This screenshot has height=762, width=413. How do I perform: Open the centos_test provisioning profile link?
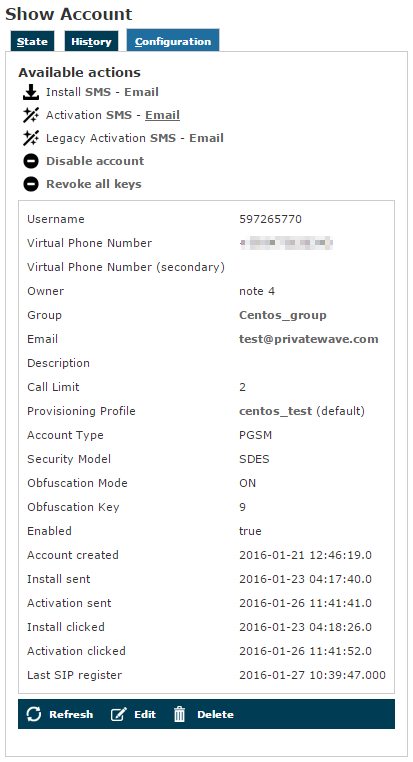tap(275, 411)
